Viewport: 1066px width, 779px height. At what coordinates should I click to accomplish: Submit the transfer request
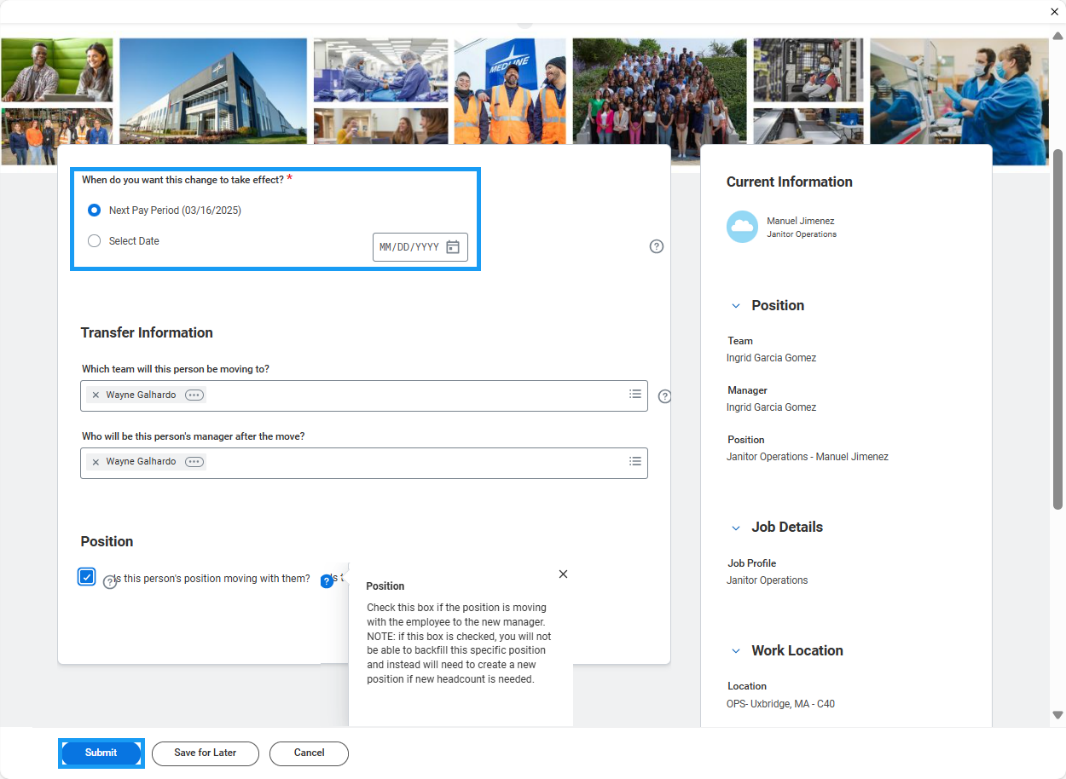coord(101,753)
